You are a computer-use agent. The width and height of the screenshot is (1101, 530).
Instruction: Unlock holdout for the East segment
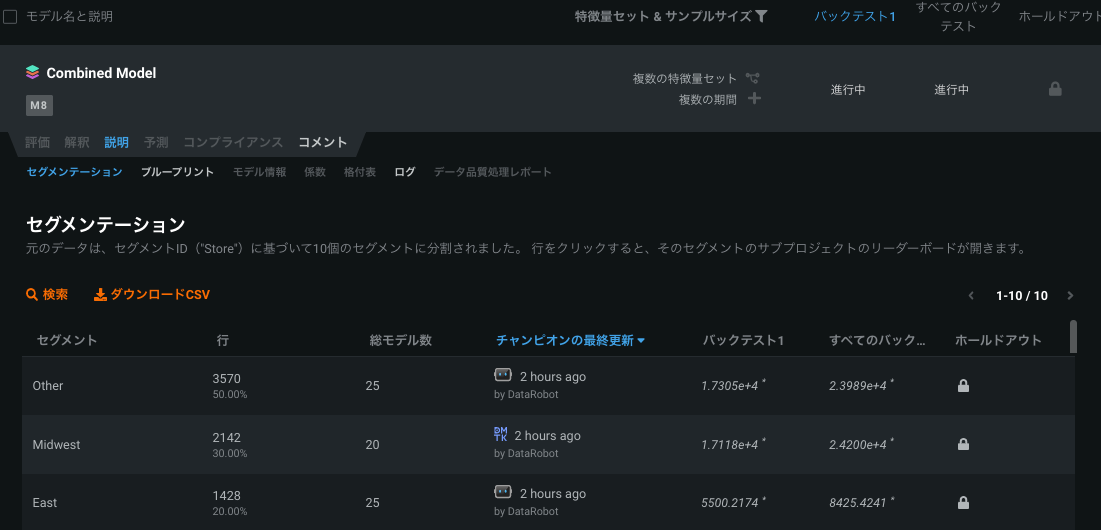963,502
